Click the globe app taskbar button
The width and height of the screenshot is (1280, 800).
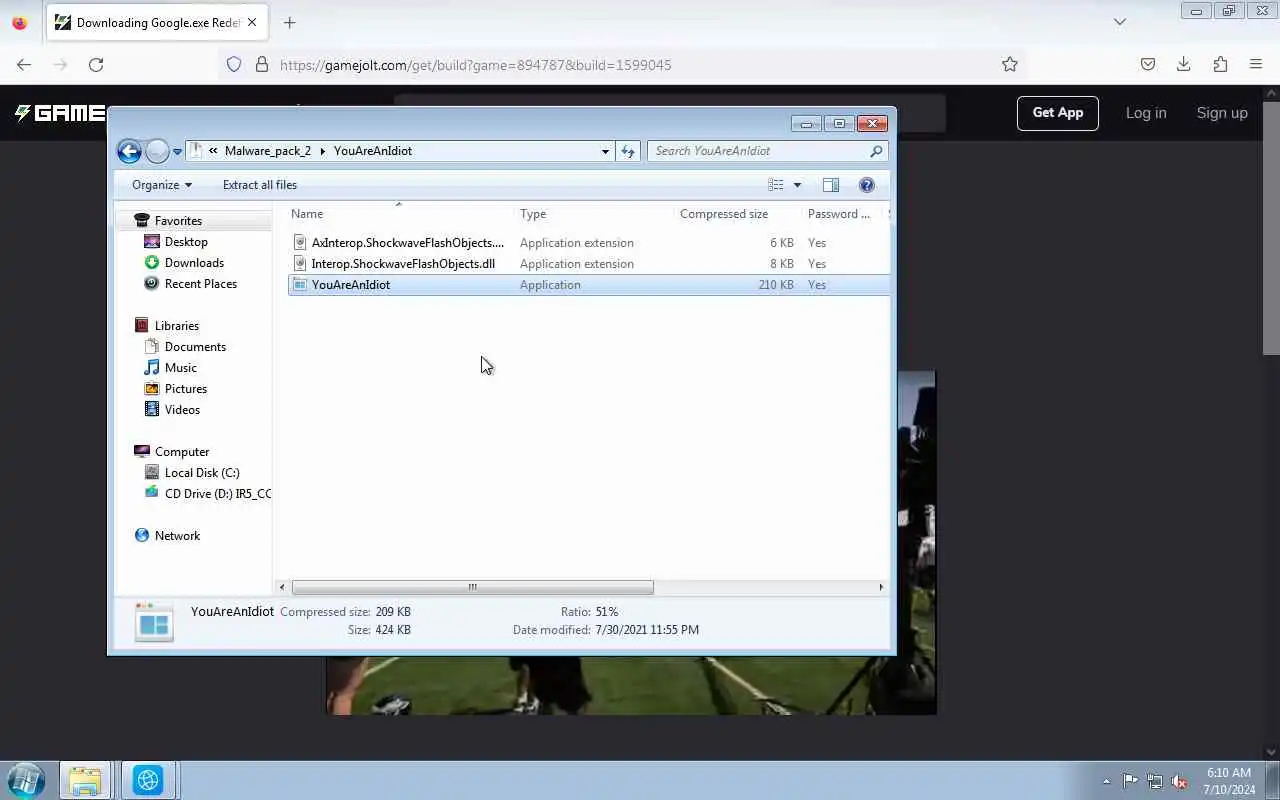148,780
